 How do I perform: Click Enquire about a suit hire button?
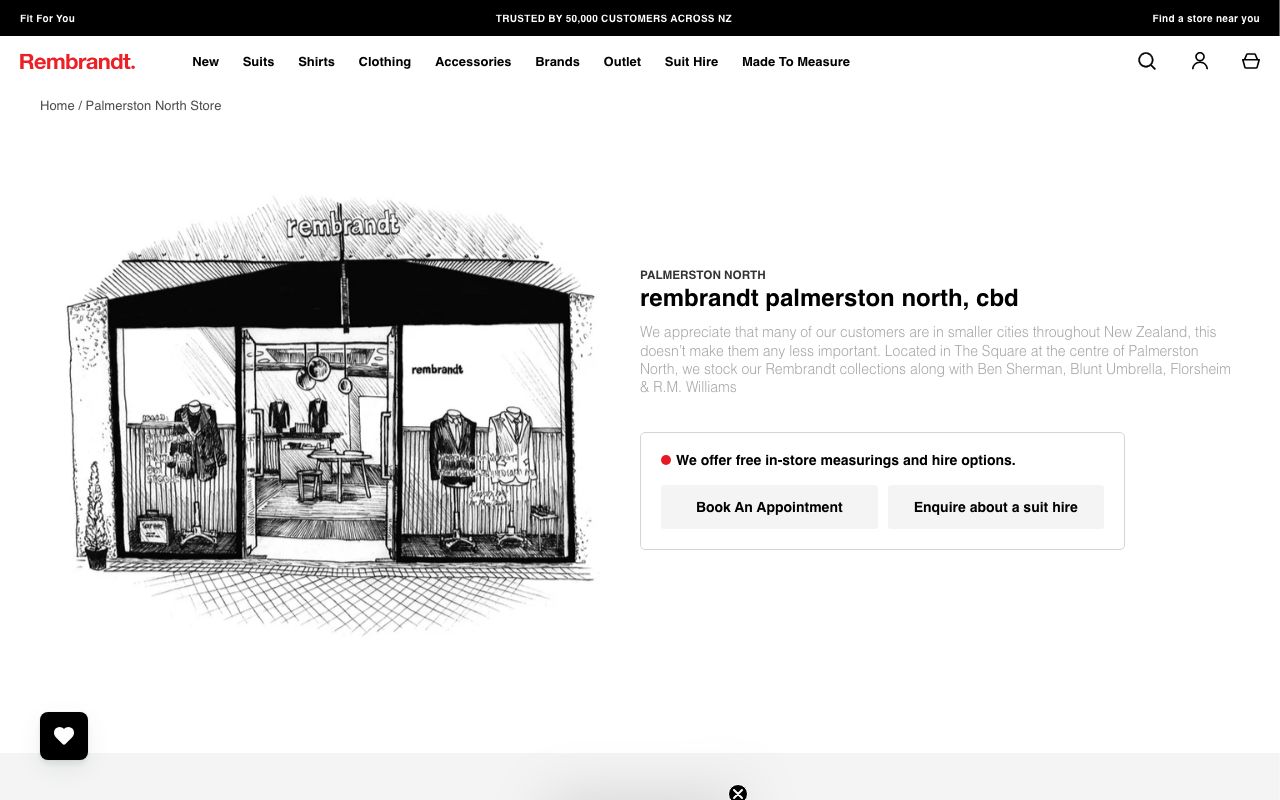click(996, 507)
